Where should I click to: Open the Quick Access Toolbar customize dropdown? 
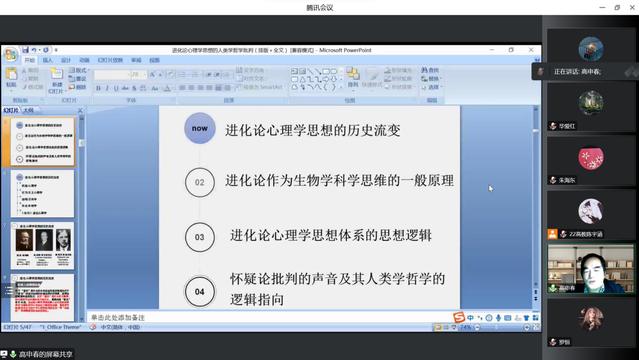coord(56,50)
